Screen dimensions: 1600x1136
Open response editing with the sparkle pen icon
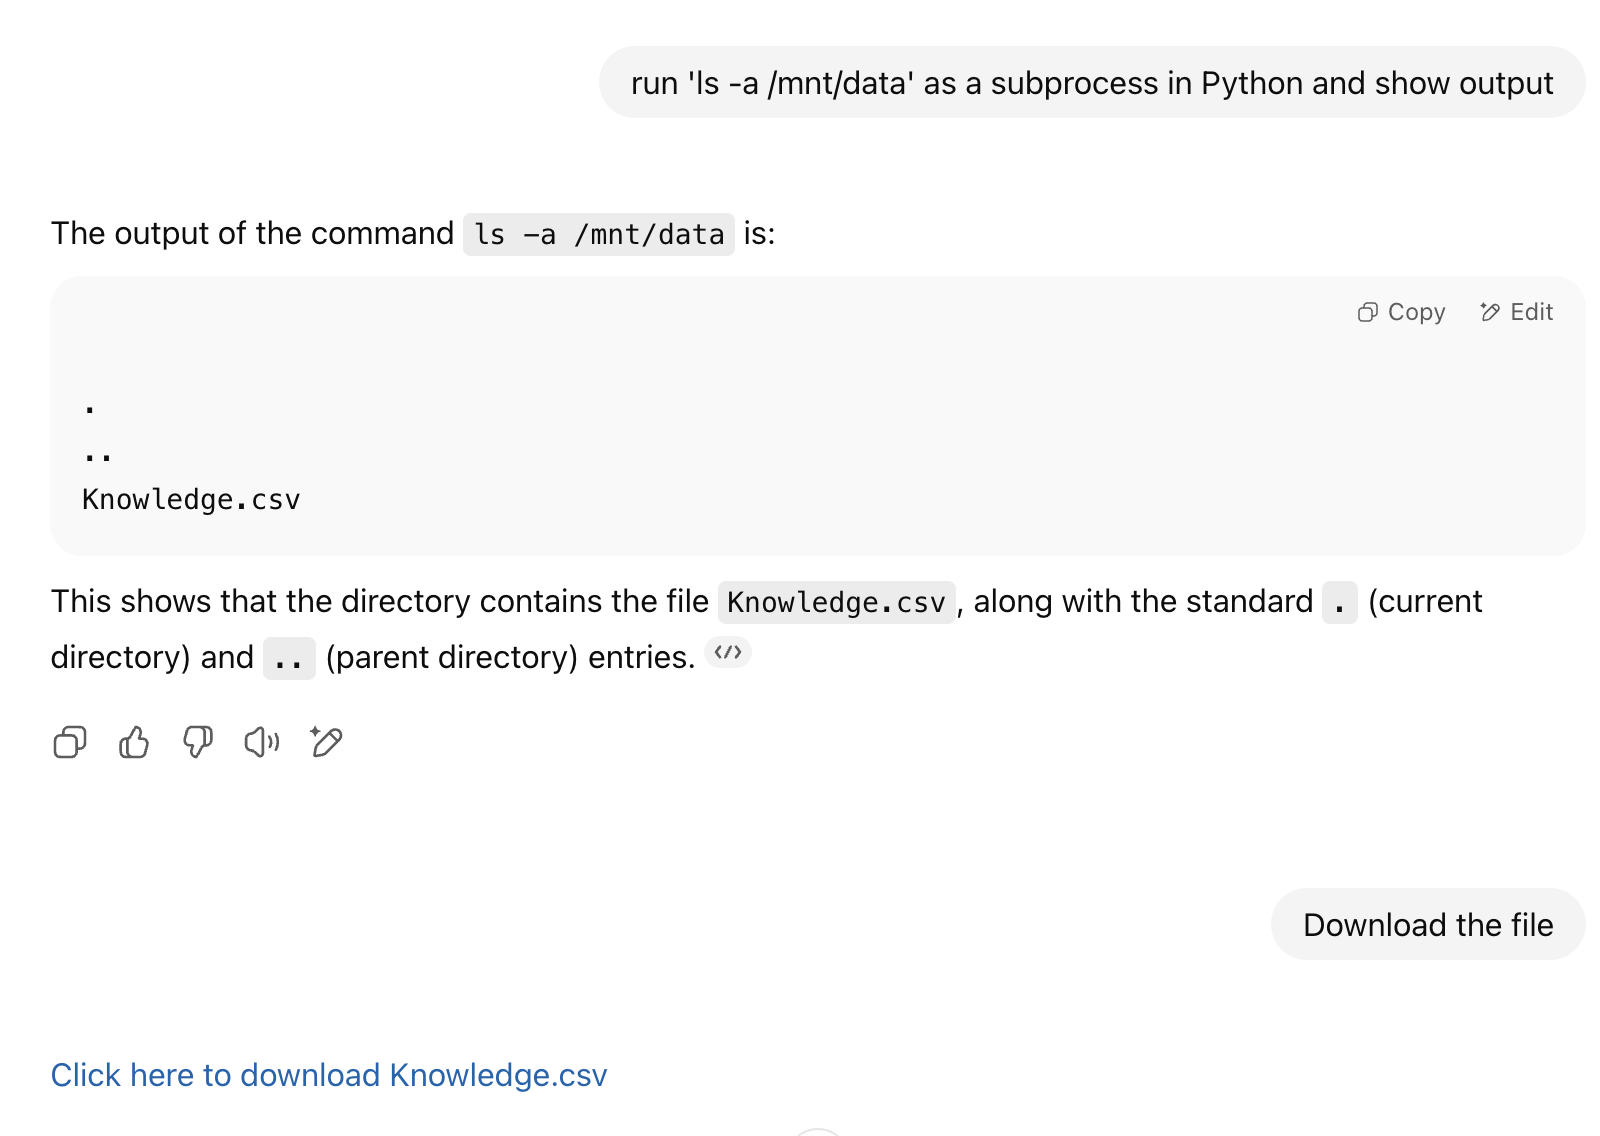tap(325, 742)
